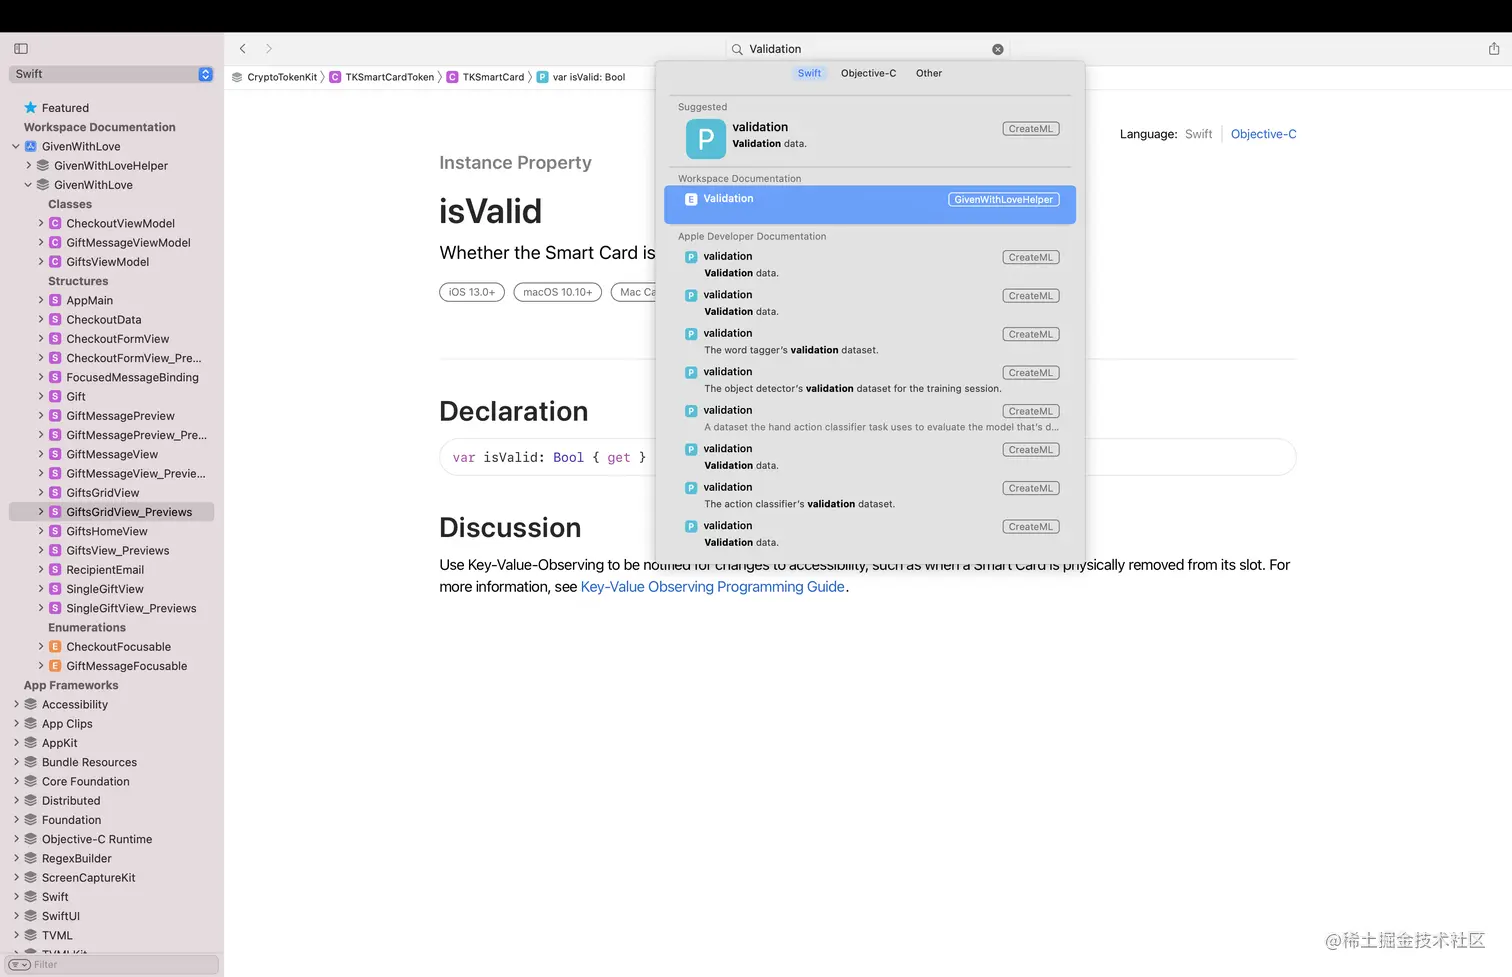Viewport: 1512px width, 977px height.
Task: Go back with the left chevron
Action: 242,48
